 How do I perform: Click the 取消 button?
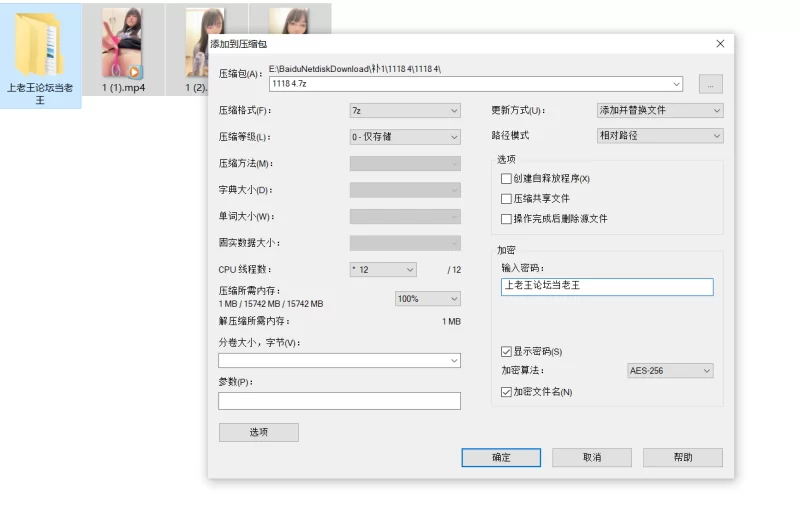pos(591,457)
